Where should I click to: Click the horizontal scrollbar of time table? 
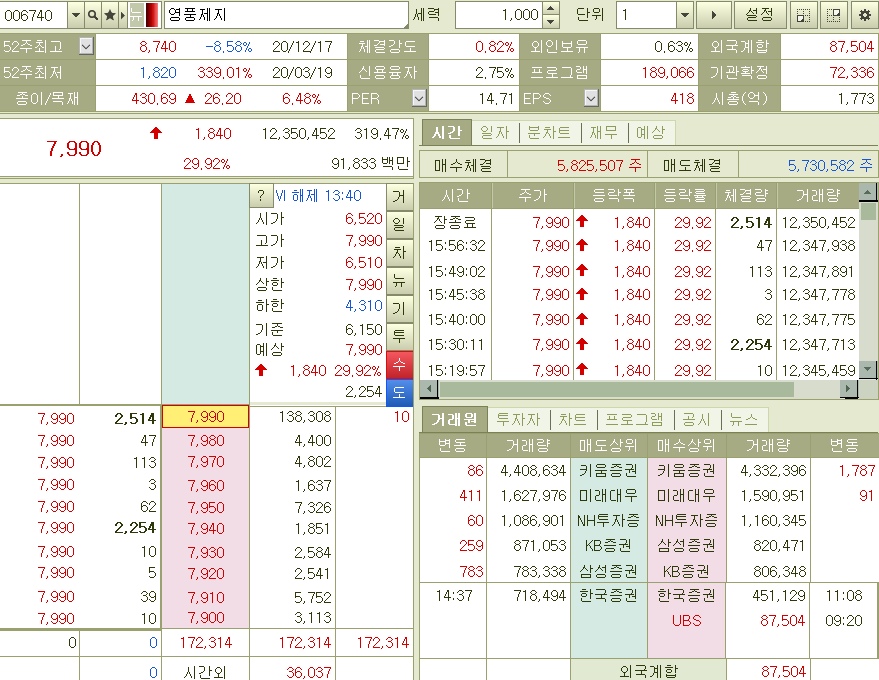[x=617, y=388]
